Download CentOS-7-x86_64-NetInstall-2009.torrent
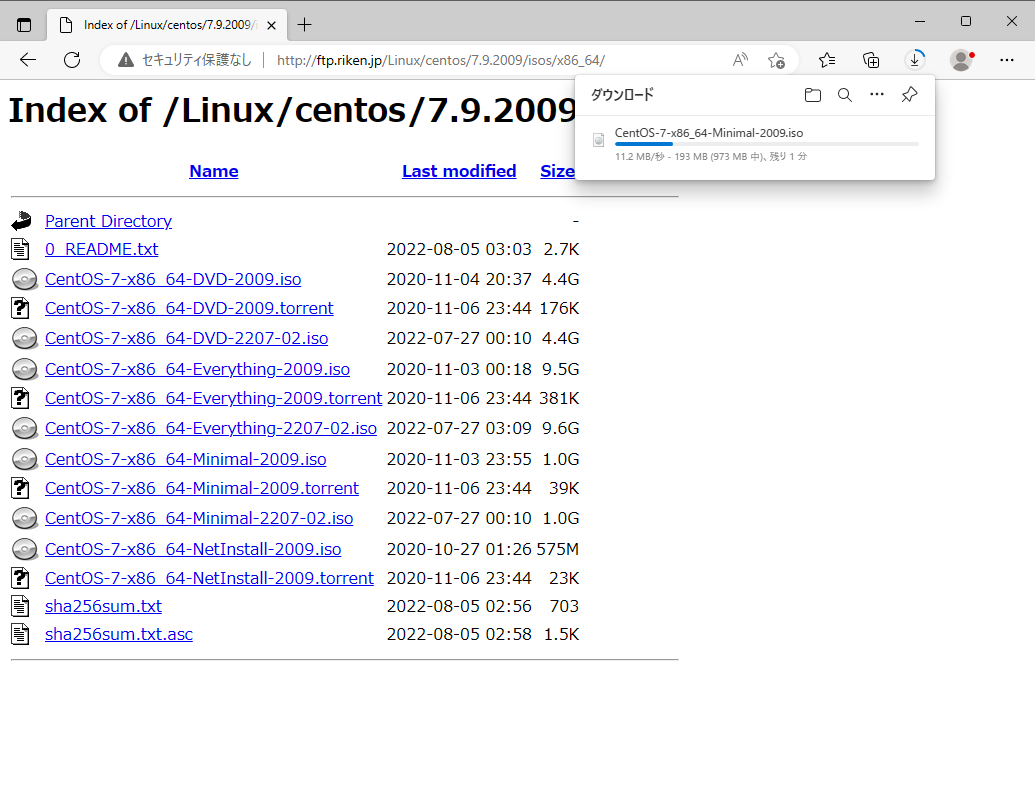This screenshot has height=797, width=1035. click(209, 578)
